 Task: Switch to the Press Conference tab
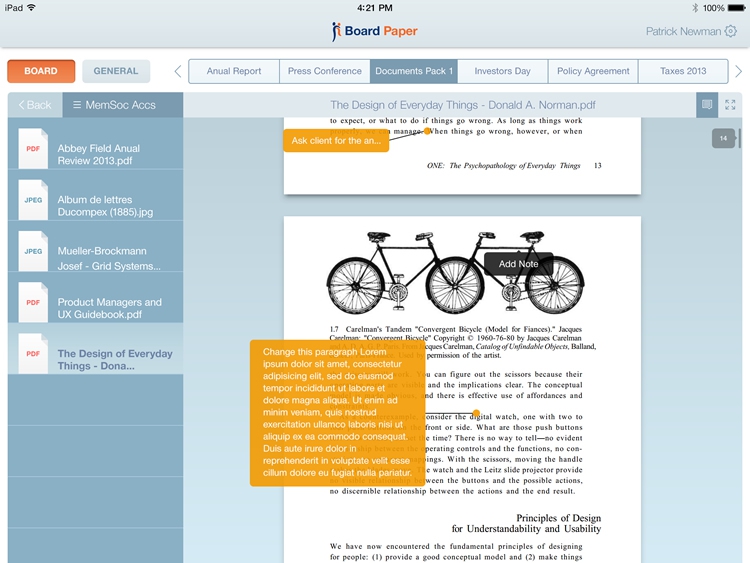tap(324, 71)
